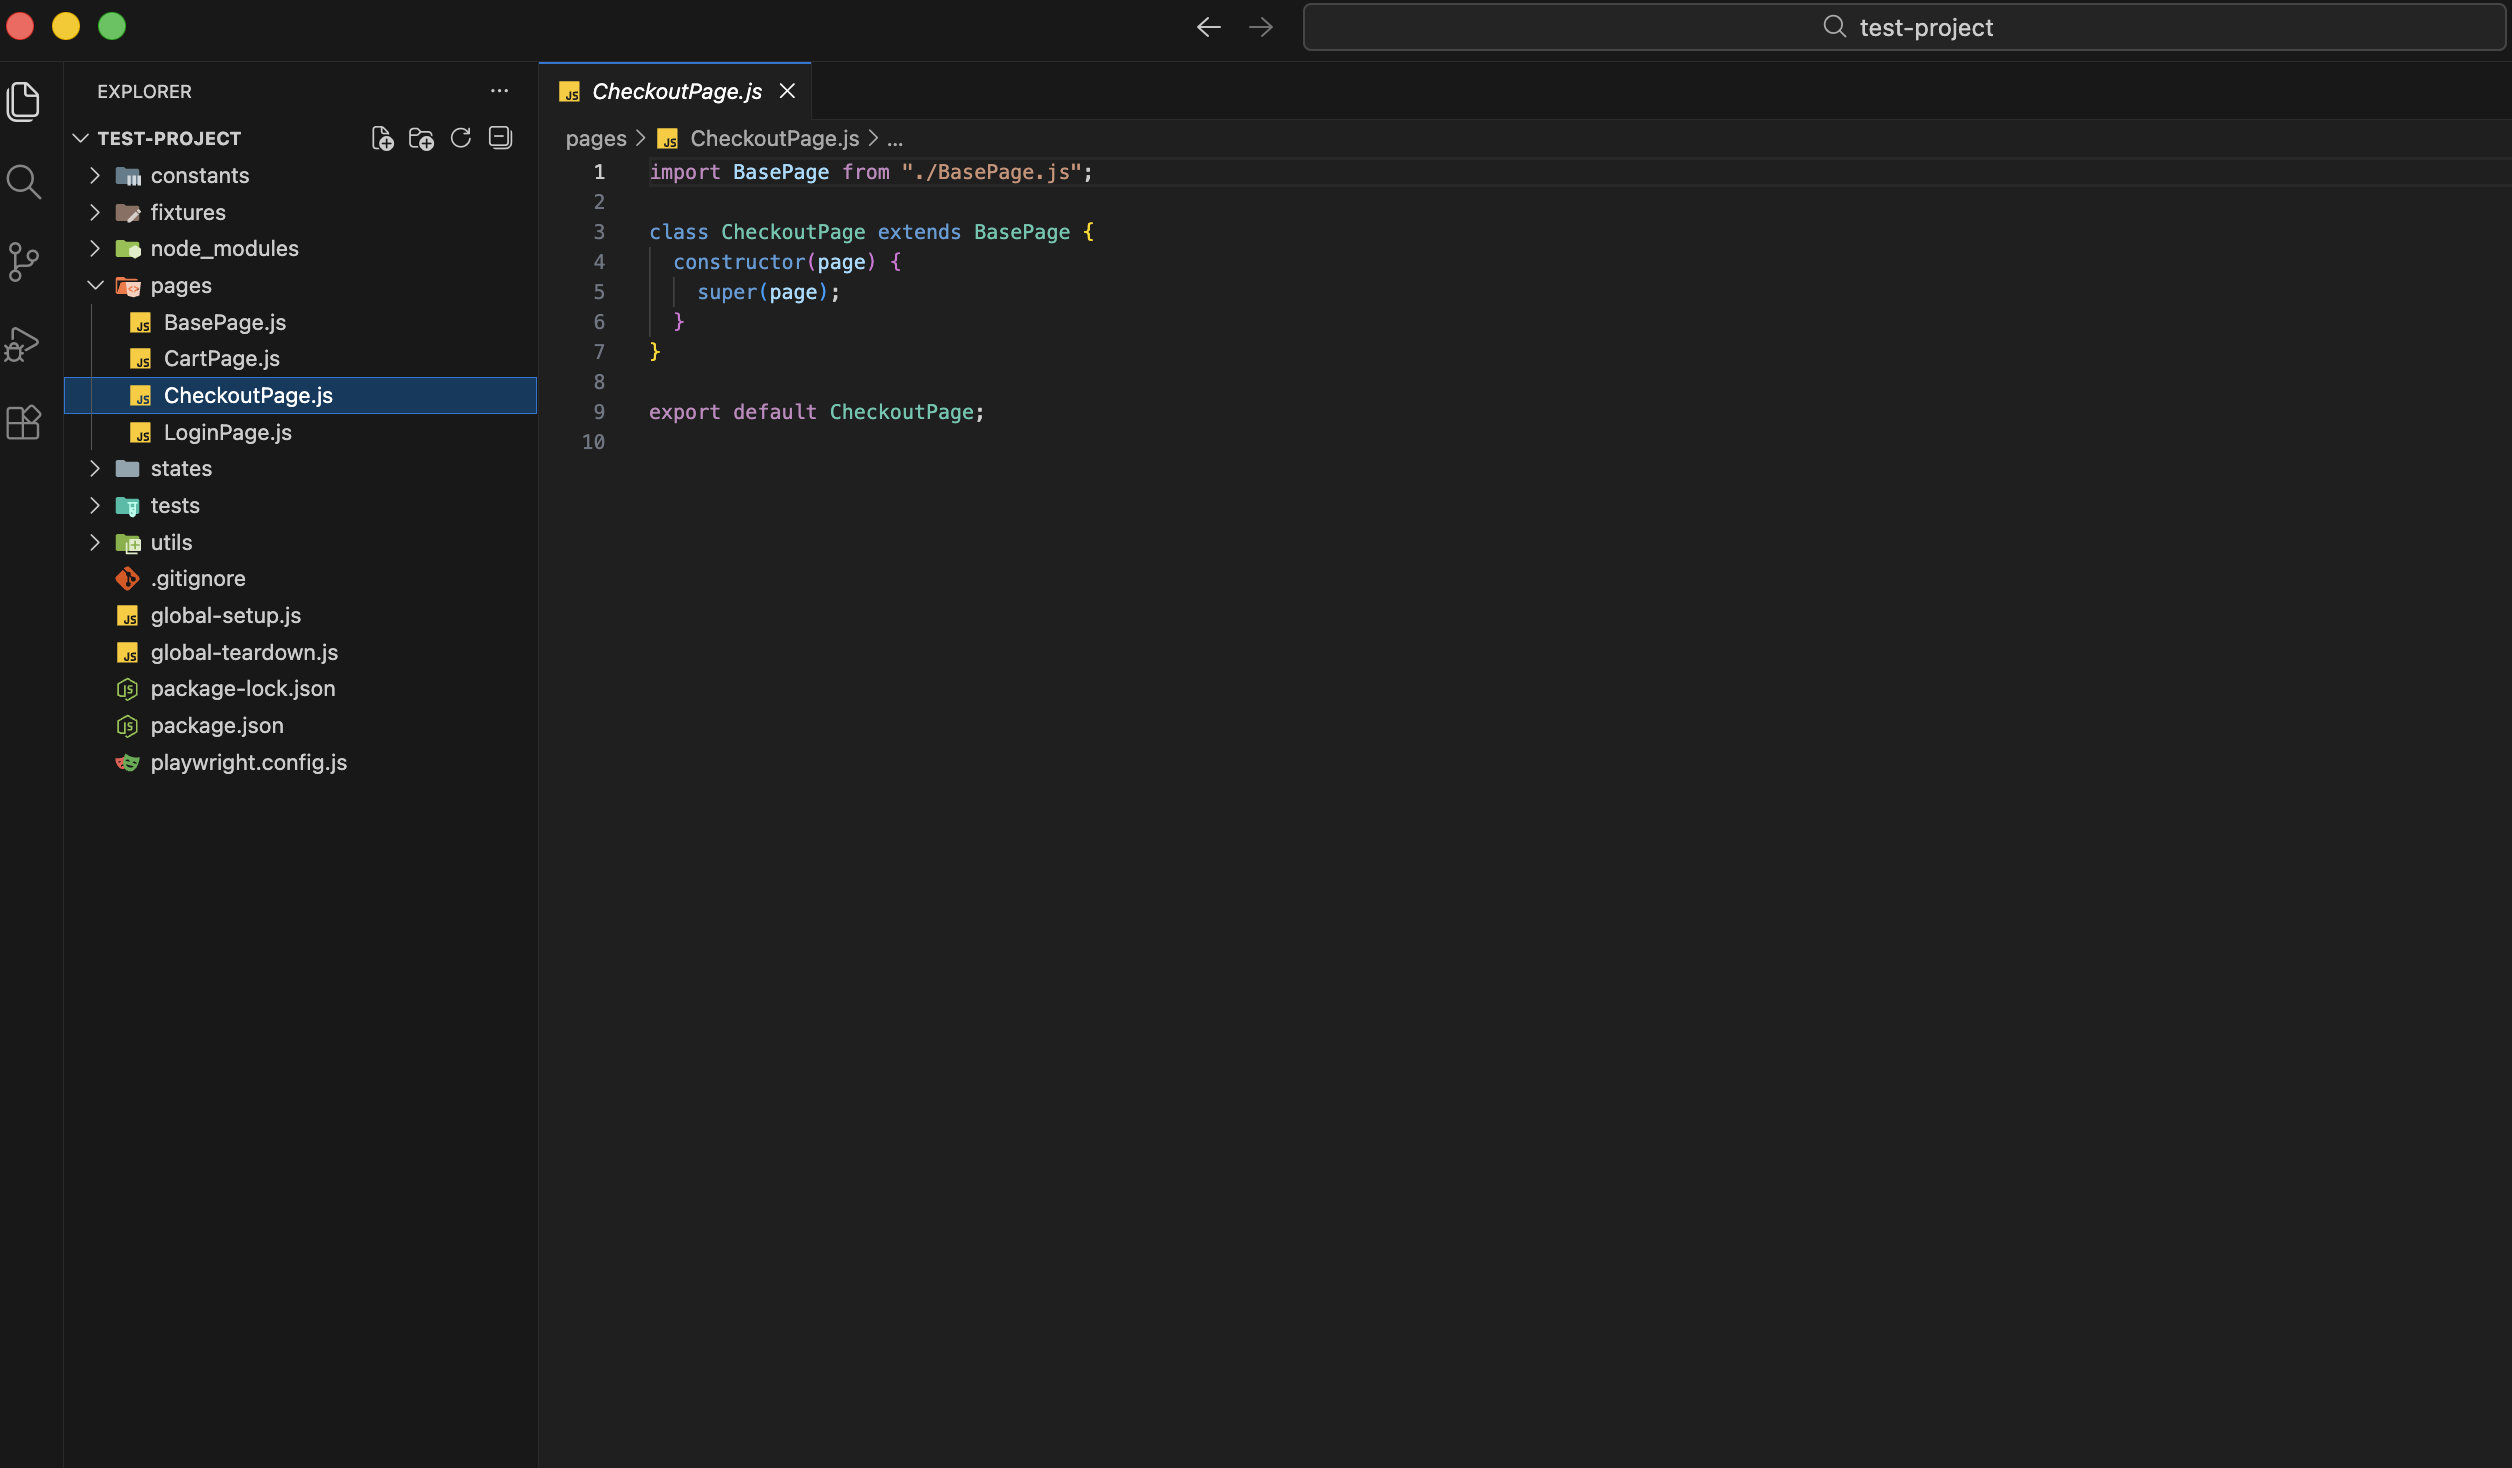Click pages in the breadcrumb bar
2512x1468 pixels.
(x=595, y=138)
